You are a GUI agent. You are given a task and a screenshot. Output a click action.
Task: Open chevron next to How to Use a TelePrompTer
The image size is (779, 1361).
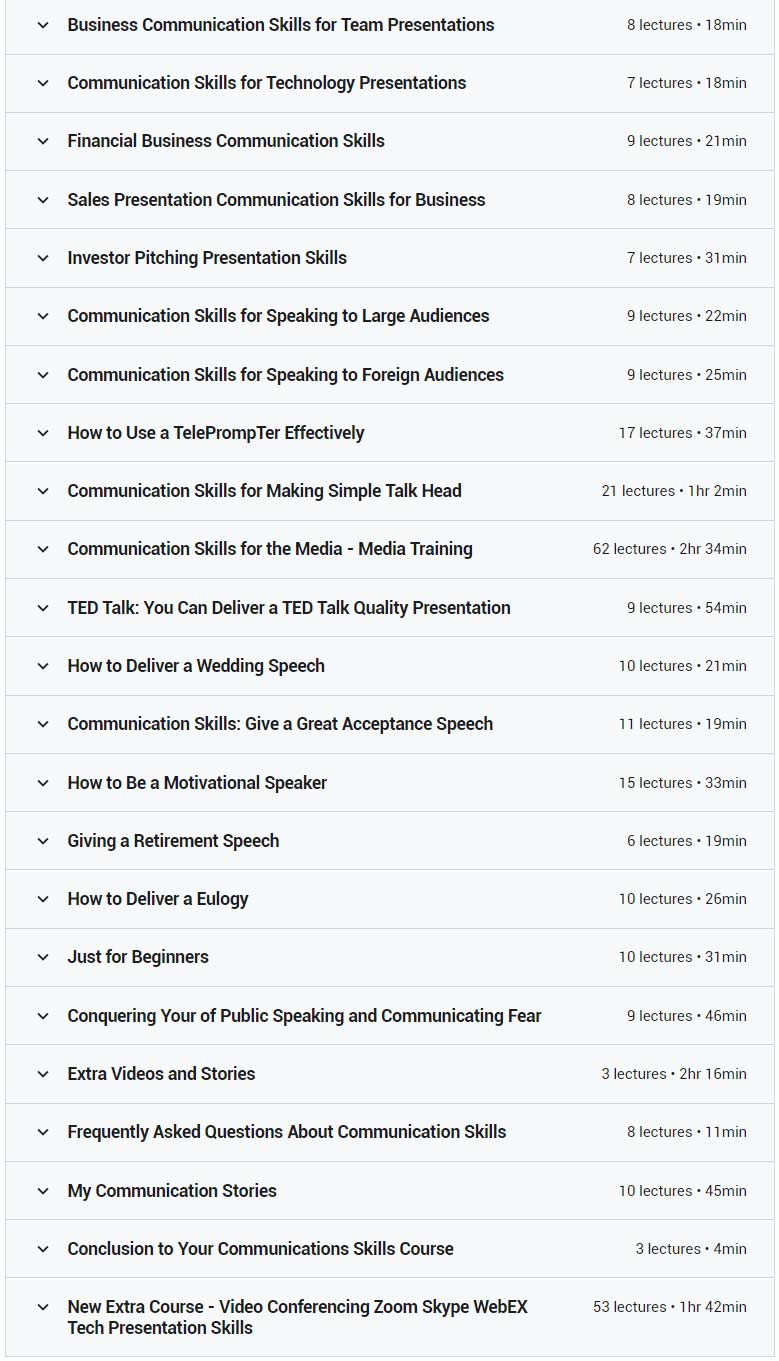pos(43,433)
